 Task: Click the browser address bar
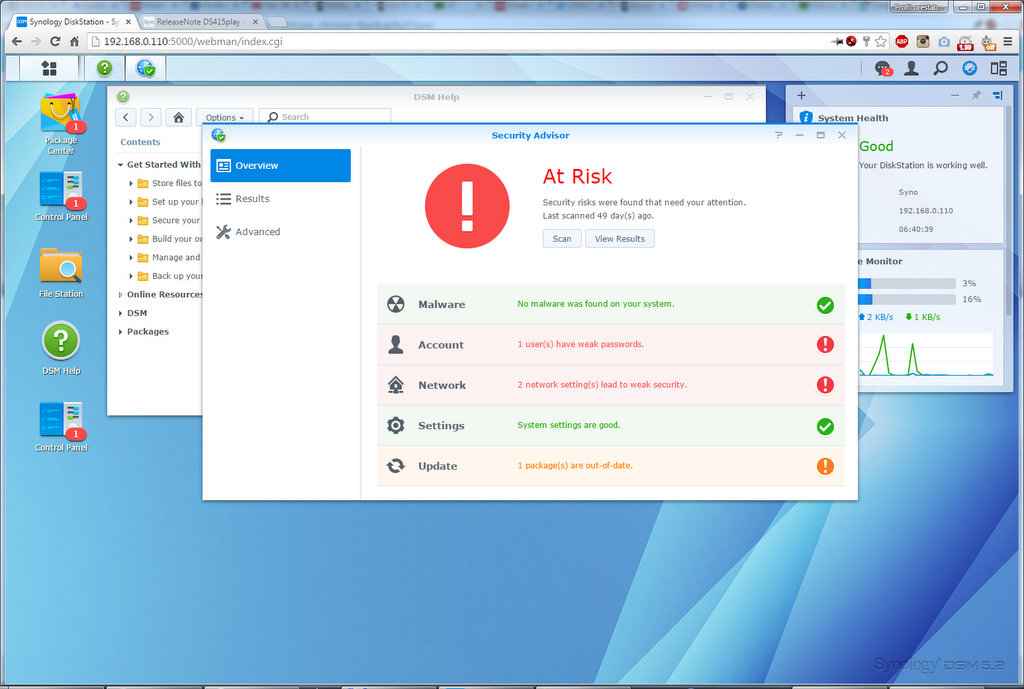tap(457, 42)
